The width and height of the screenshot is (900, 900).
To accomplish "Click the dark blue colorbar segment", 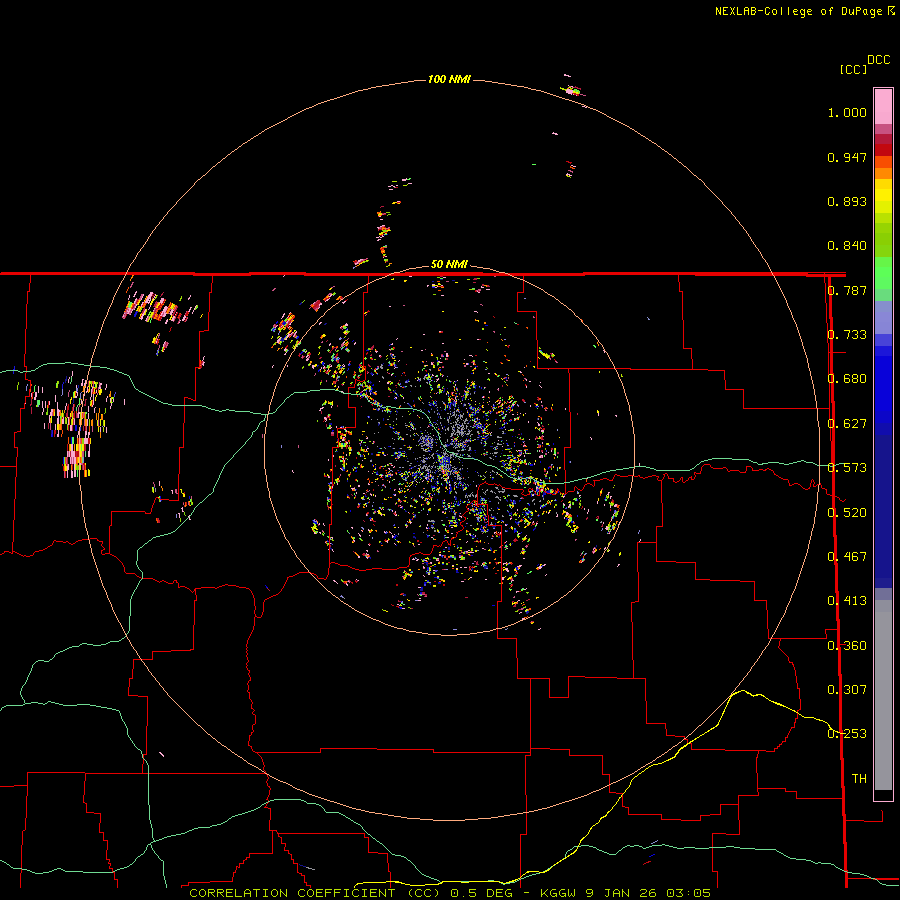I will pyautogui.click(x=883, y=511).
